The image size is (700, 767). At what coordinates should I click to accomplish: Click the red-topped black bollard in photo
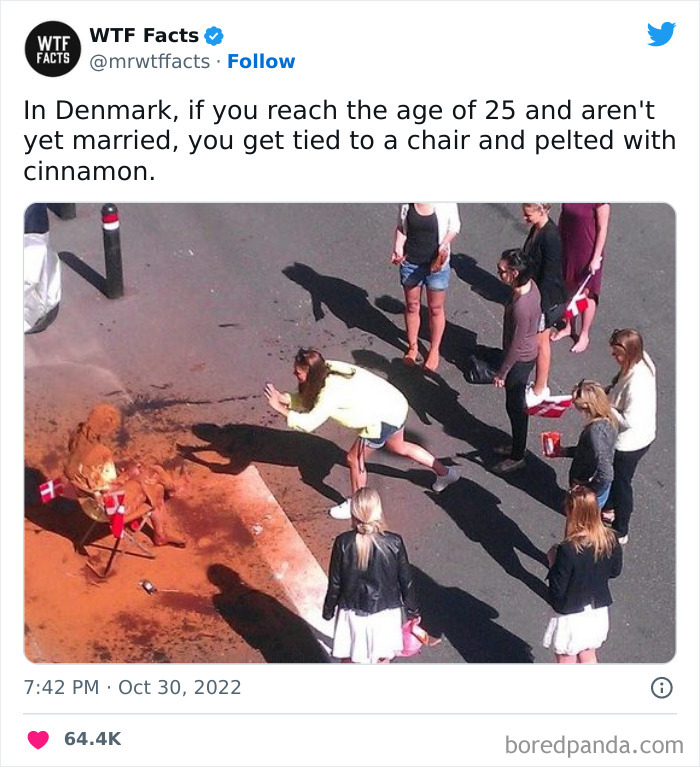click(112, 250)
